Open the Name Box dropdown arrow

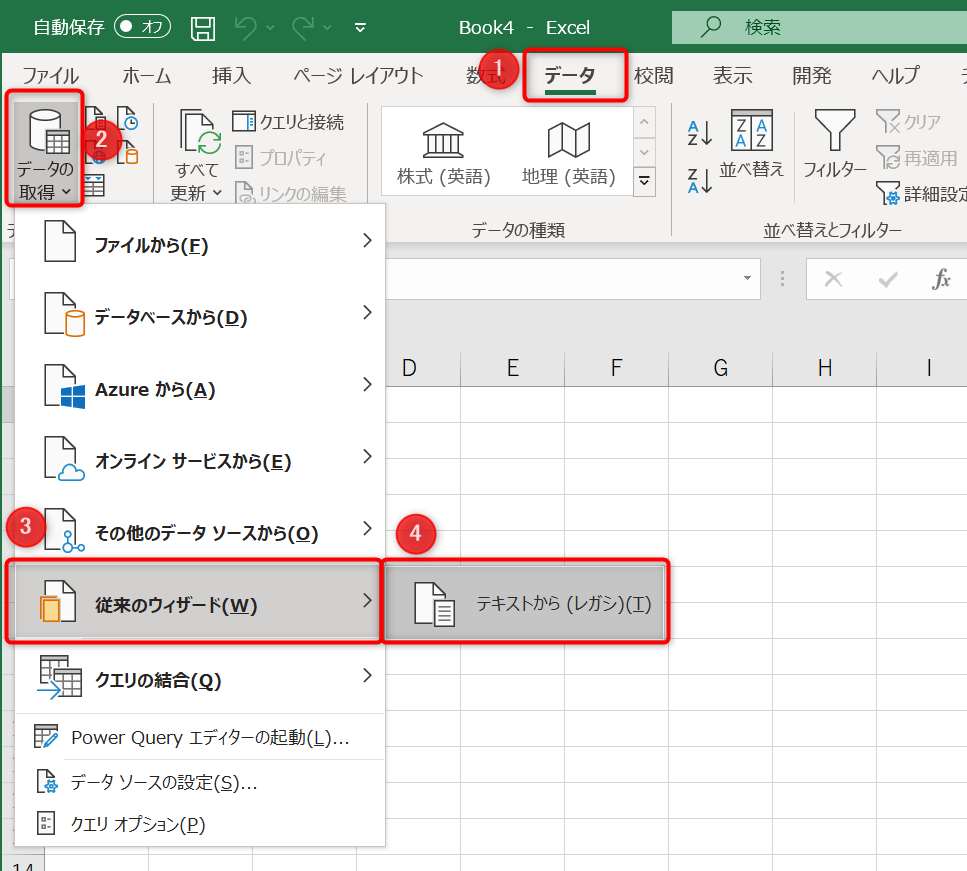coord(747,278)
